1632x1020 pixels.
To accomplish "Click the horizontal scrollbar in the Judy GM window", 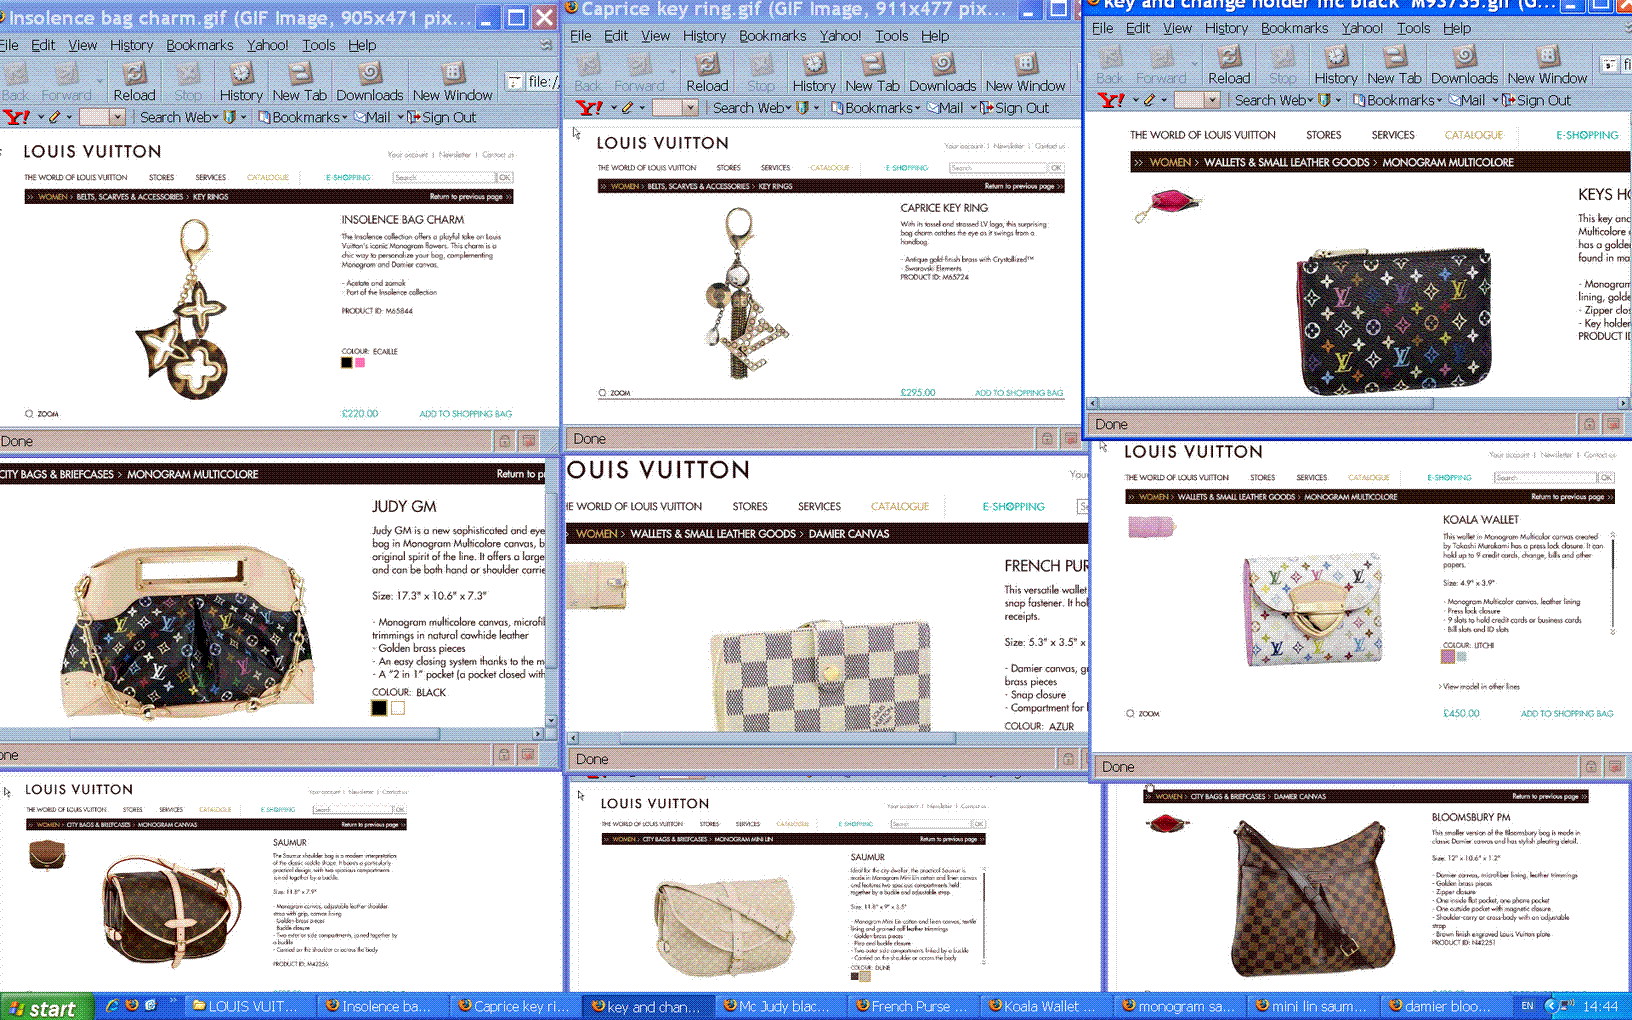I will 255,734.
